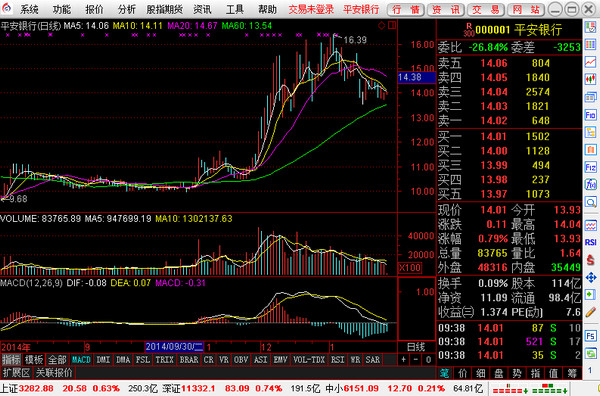
Task: Click the red diamond icon above the chart
Action: pos(382,26)
